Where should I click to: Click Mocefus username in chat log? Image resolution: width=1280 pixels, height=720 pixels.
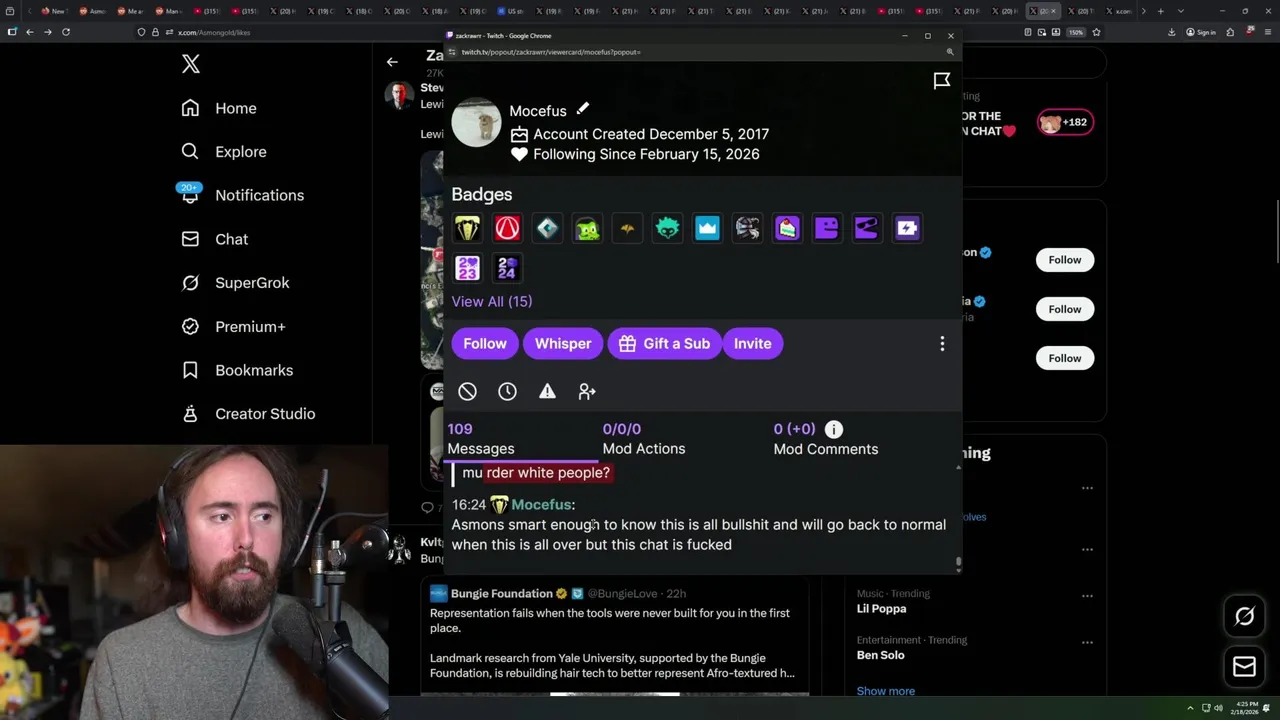pos(541,505)
